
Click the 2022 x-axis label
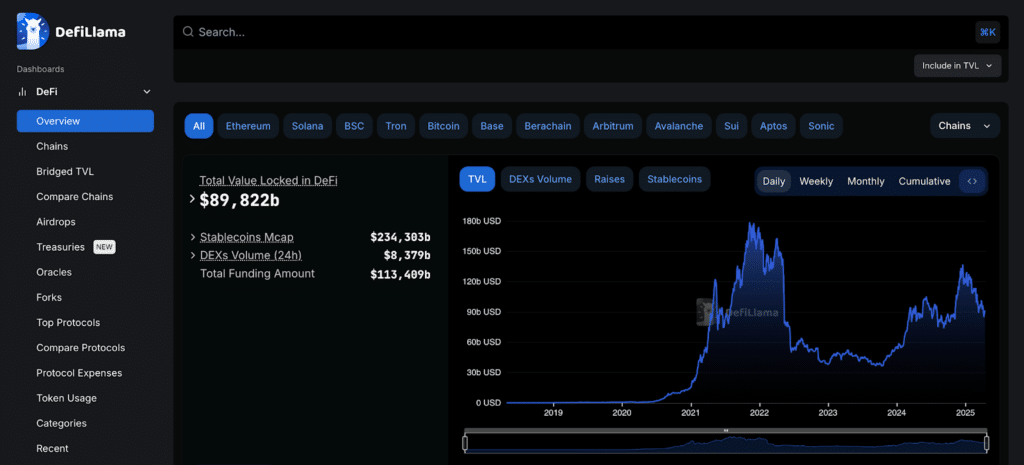coord(759,413)
